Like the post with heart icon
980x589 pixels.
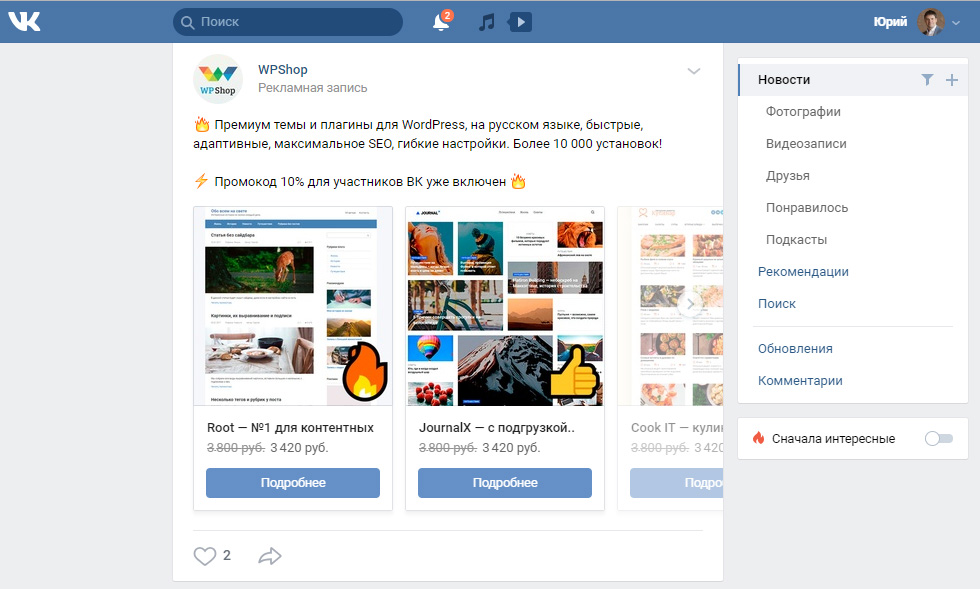(x=204, y=556)
